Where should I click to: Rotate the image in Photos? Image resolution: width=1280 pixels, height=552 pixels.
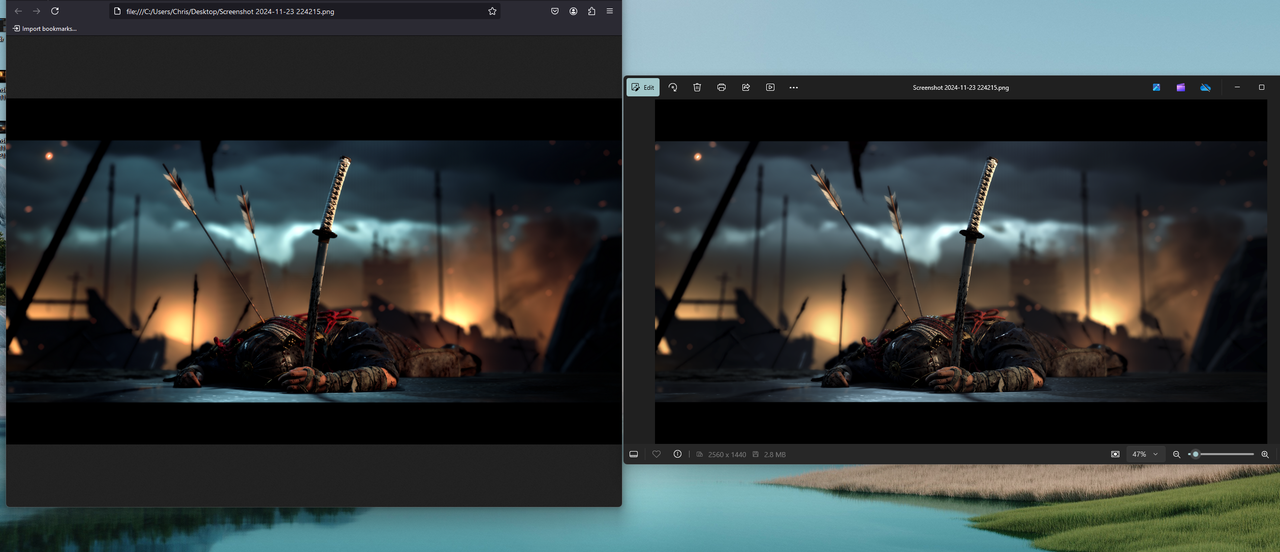(673, 87)
